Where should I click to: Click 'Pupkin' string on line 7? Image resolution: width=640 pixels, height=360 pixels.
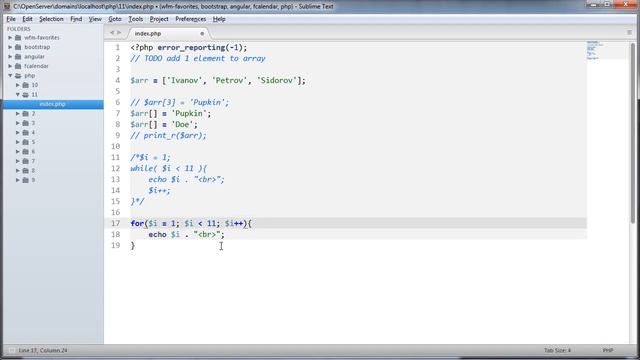[189, 113]
